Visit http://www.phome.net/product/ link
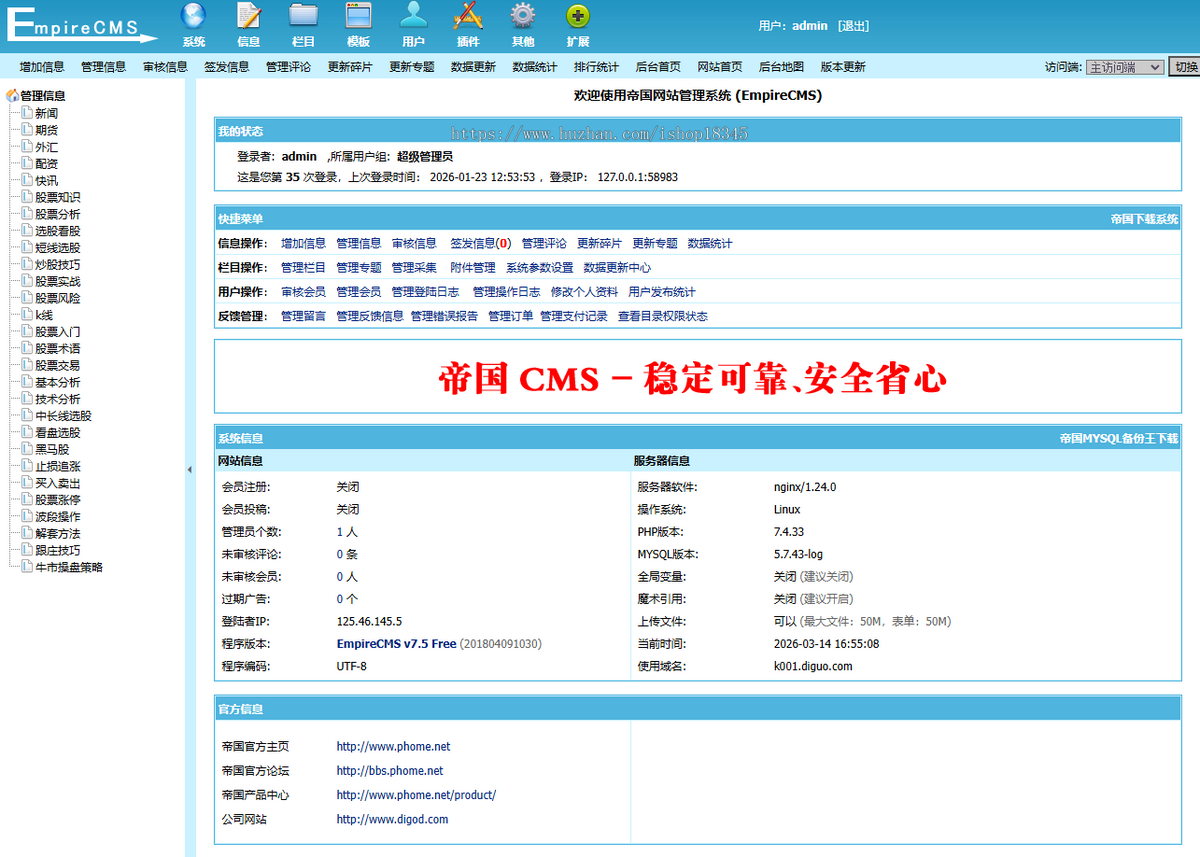Screen dimensions: 1200x857 pyautogui.click(x=416, y=795)
